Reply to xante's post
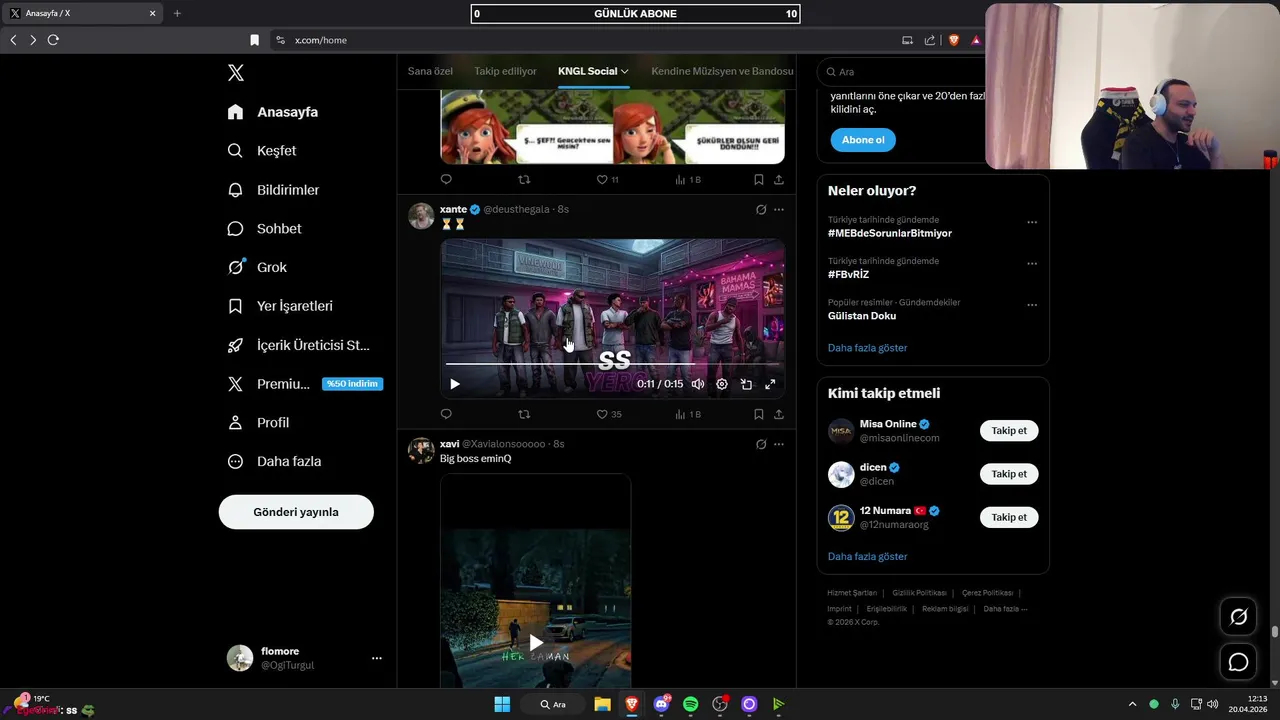1280x720 pixels. pyautogui.click(x=446, y=414)
